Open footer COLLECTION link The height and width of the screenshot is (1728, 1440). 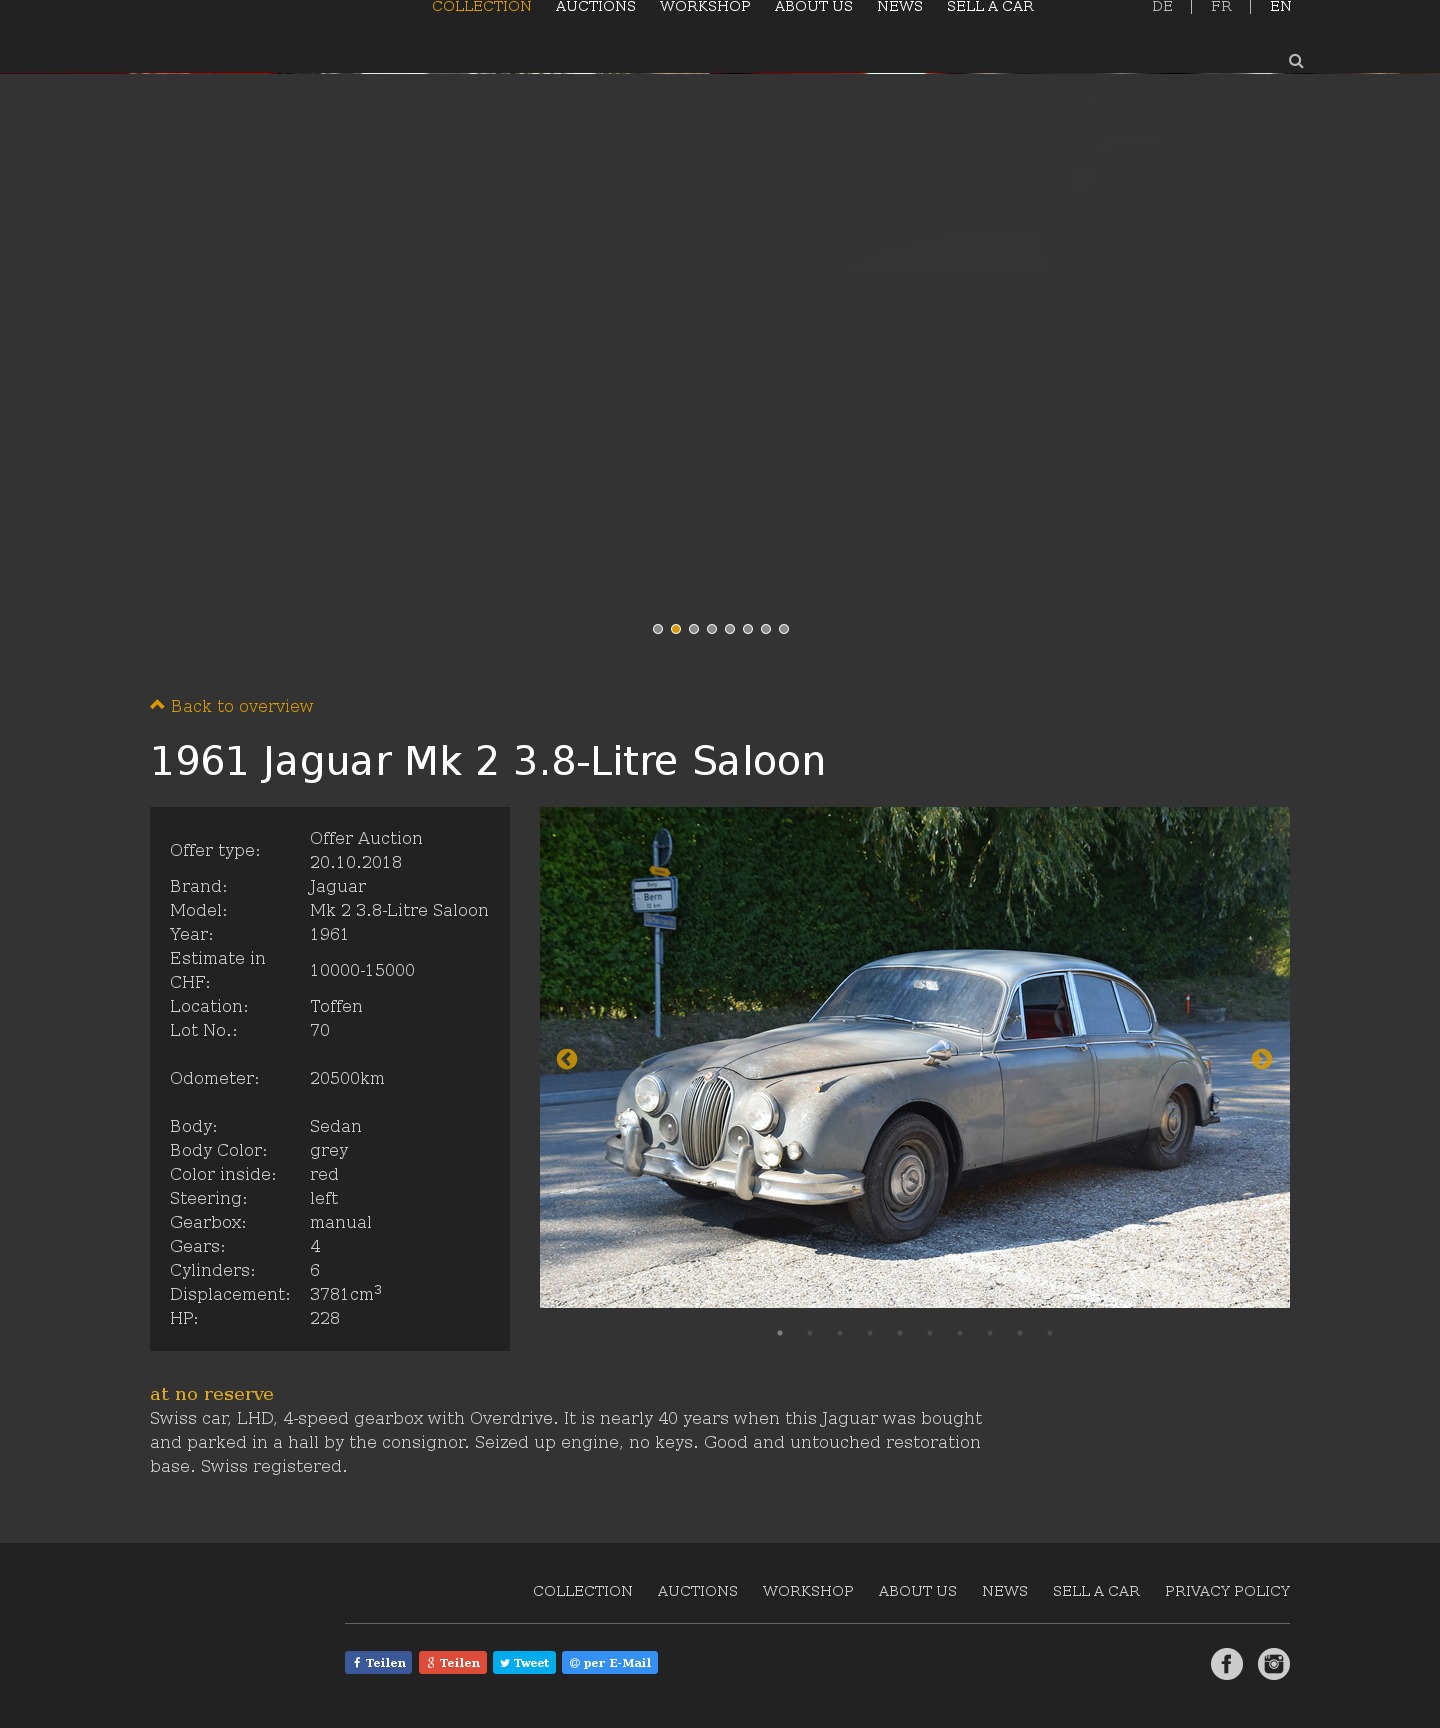583,1591
